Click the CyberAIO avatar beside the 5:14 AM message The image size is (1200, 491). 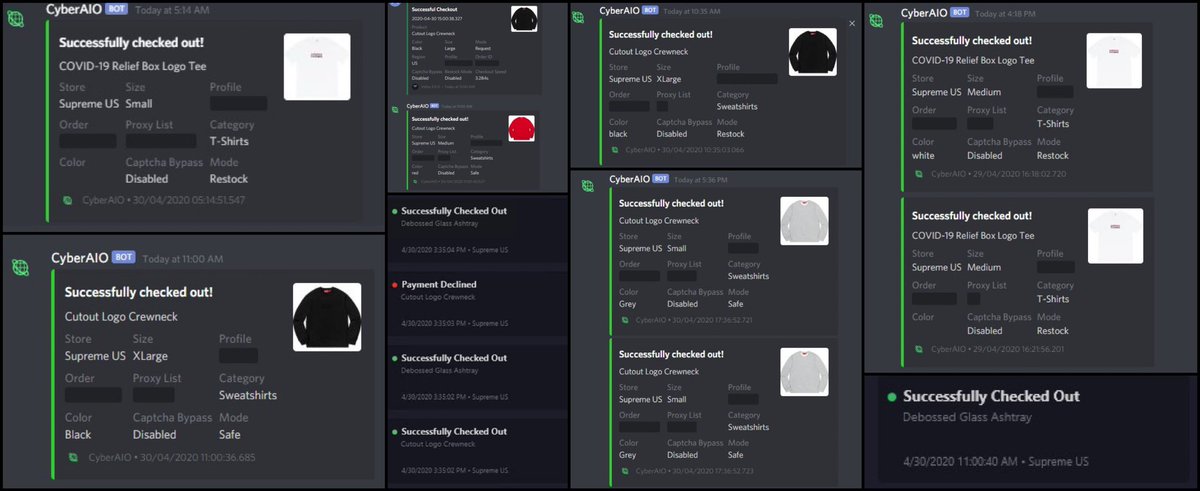[15, 19]
